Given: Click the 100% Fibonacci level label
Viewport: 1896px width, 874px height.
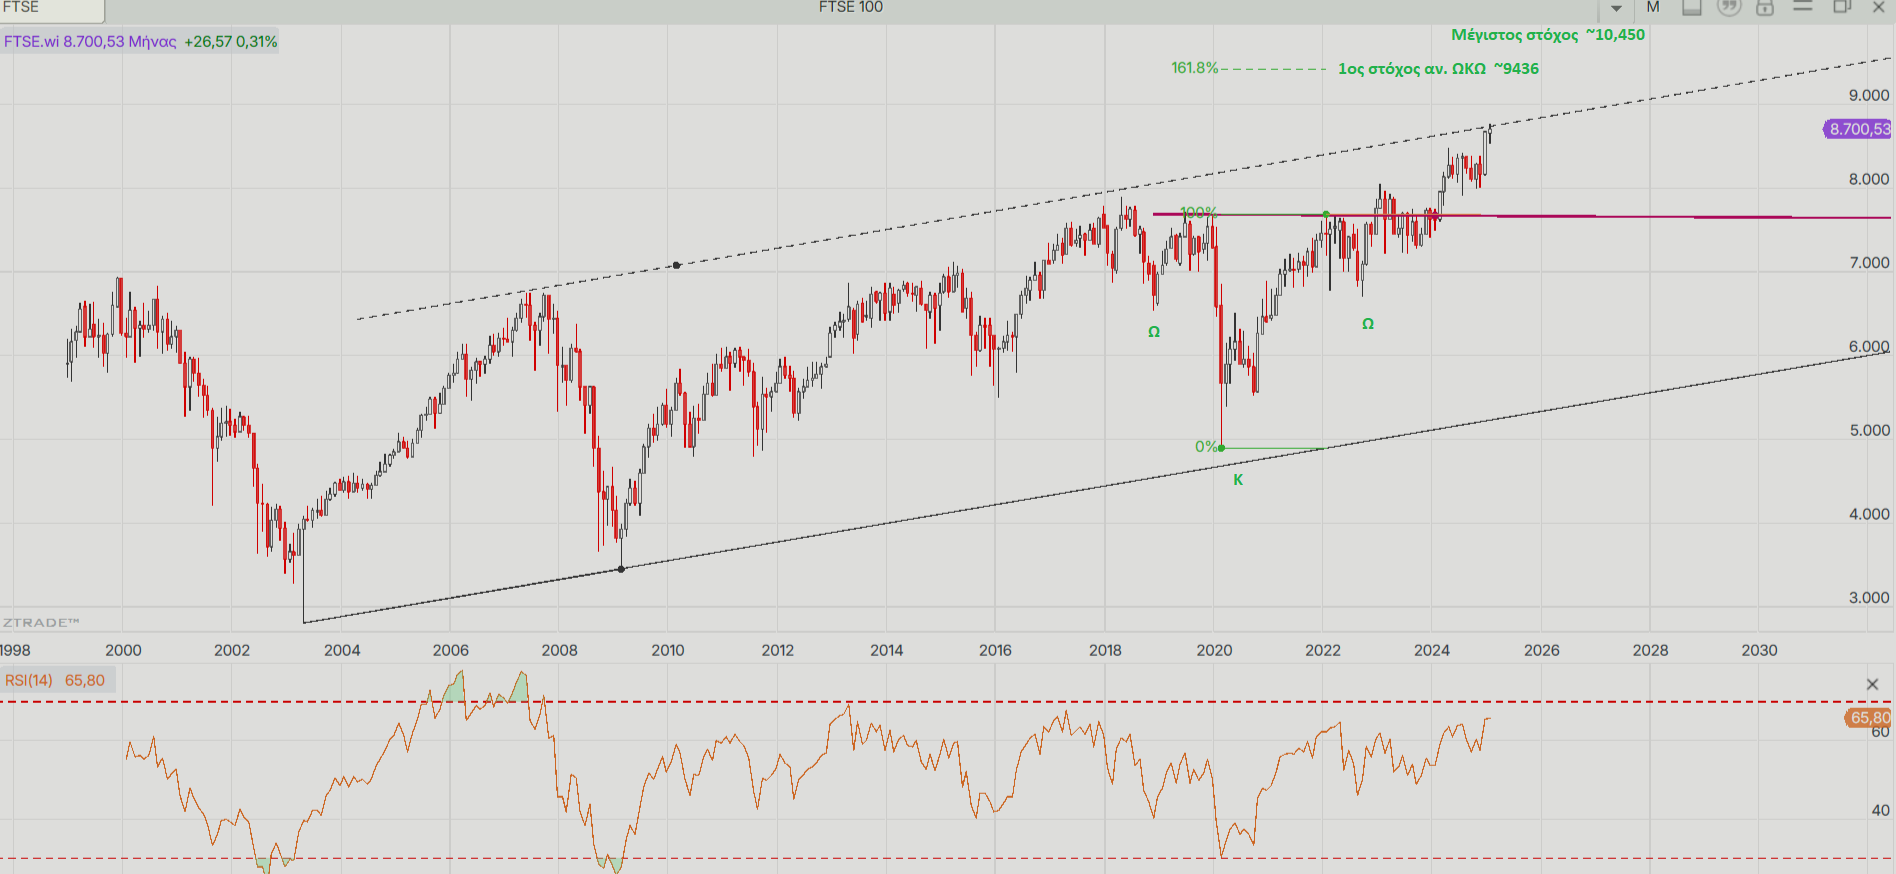Looking at the screenshot, I should pyautogui.click(x=1198, y=212).
